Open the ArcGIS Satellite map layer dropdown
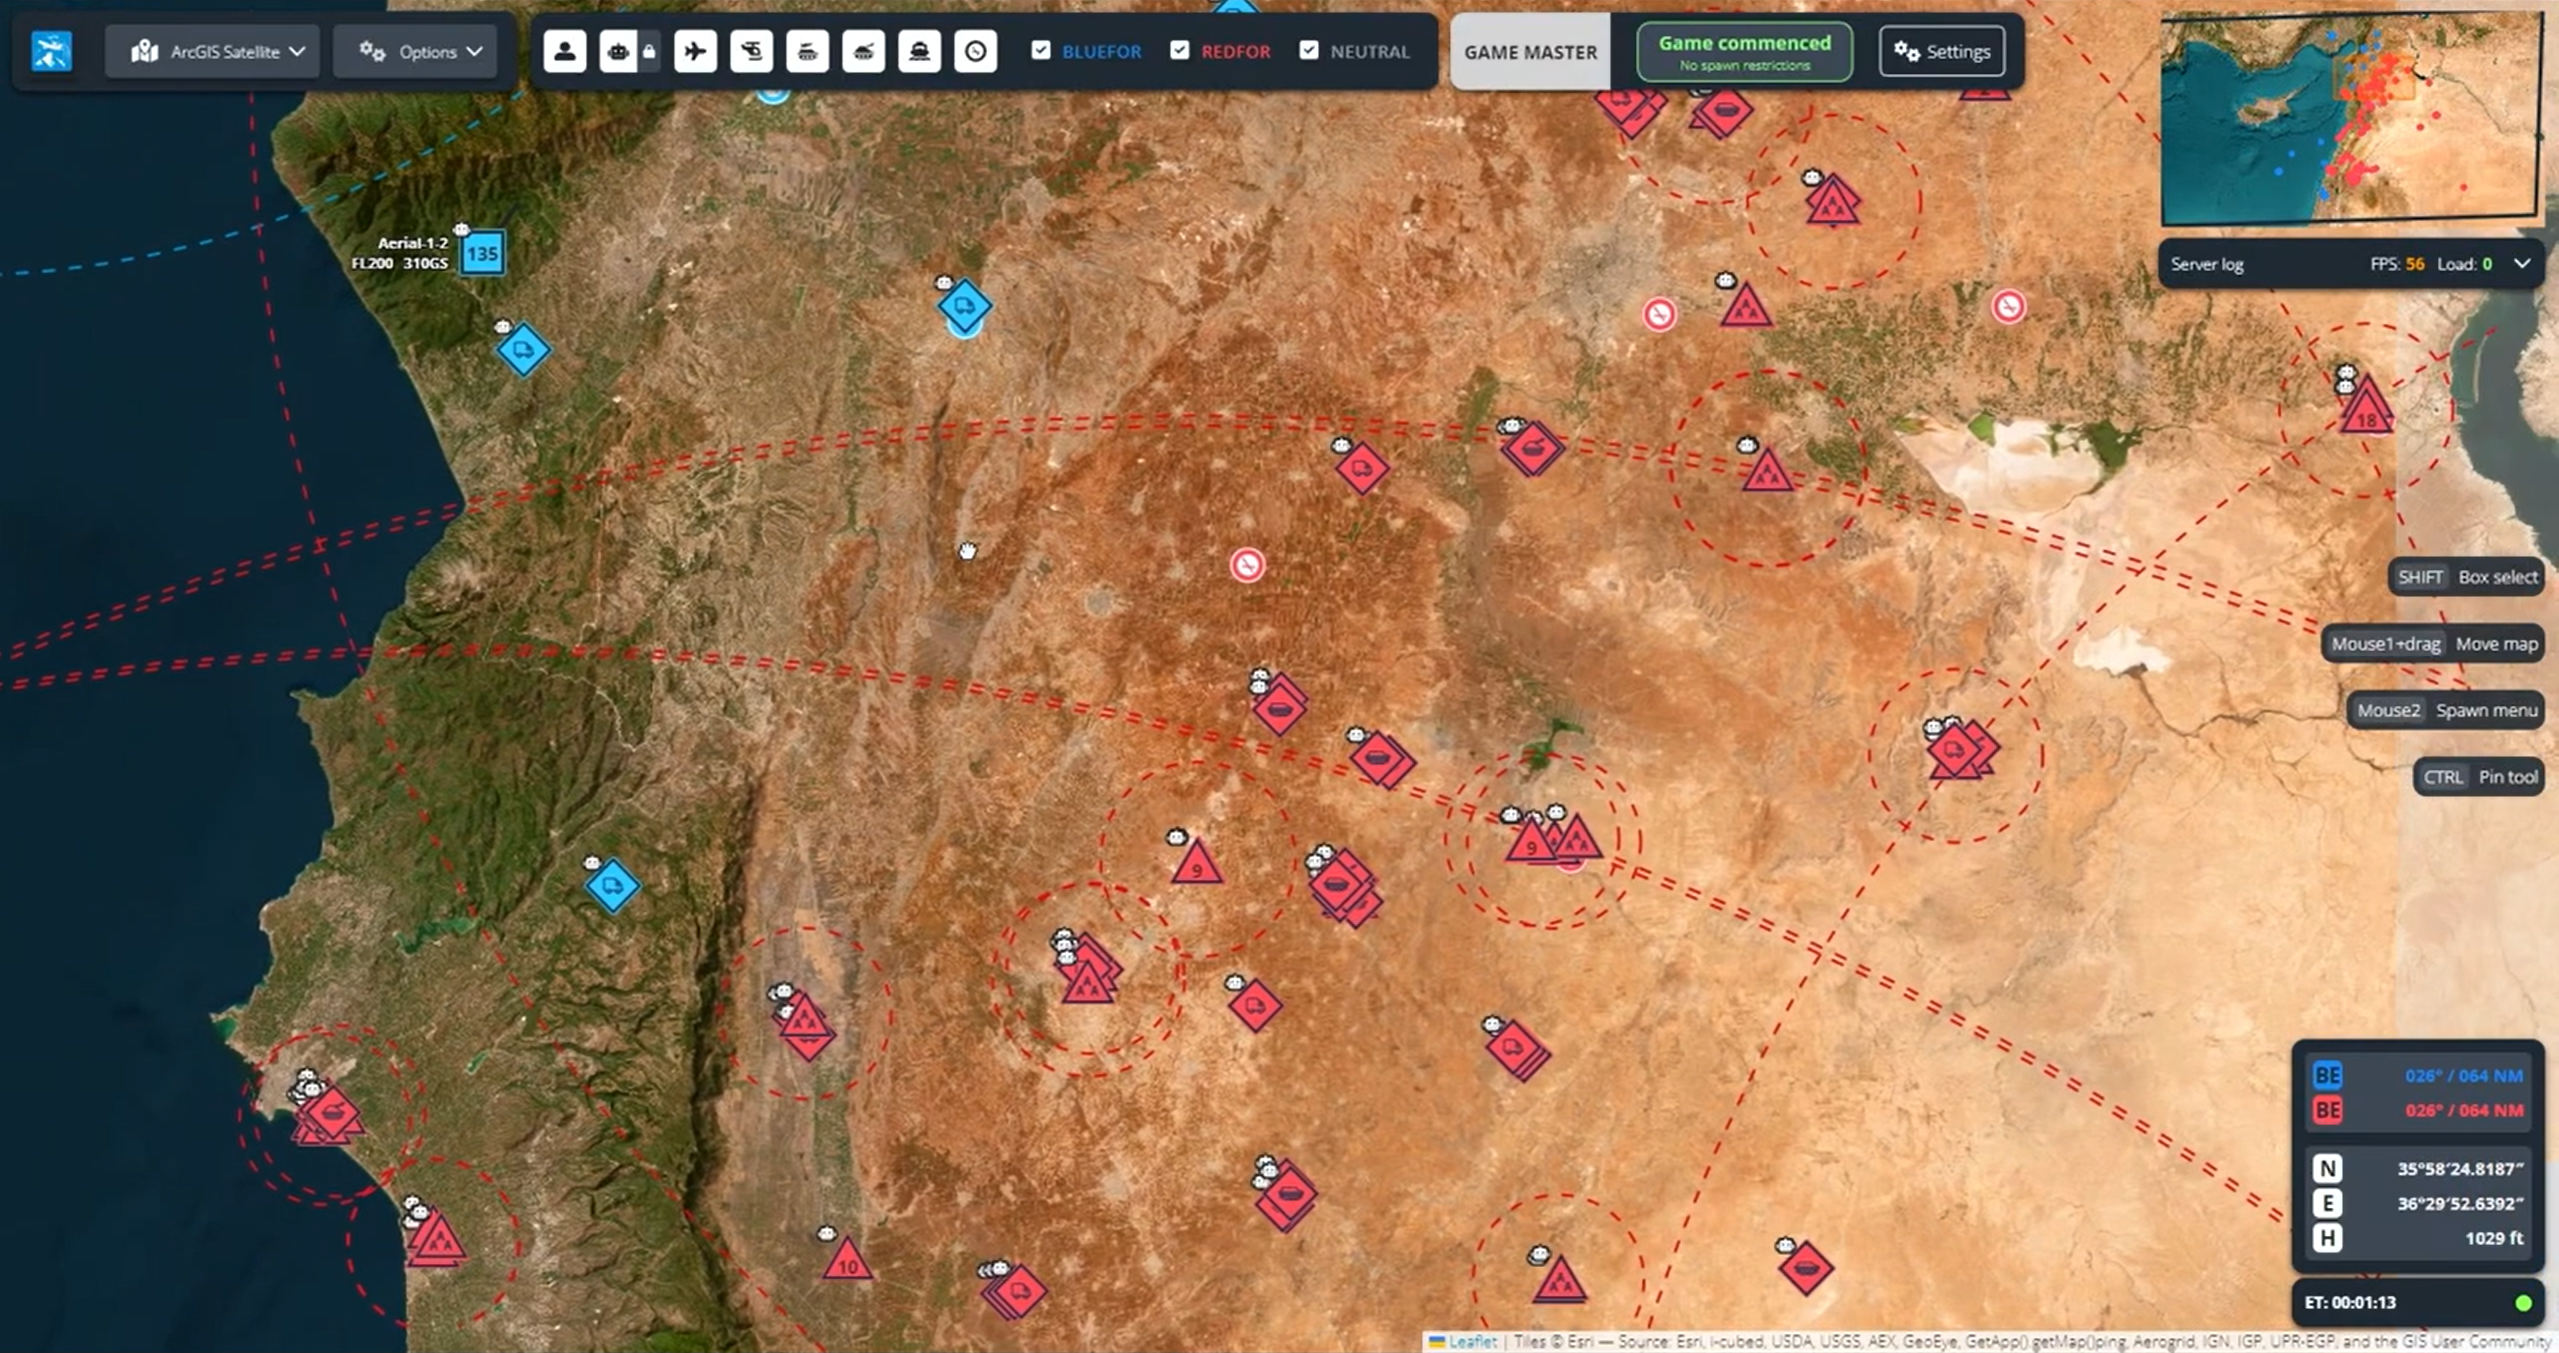 pos(213,51)
